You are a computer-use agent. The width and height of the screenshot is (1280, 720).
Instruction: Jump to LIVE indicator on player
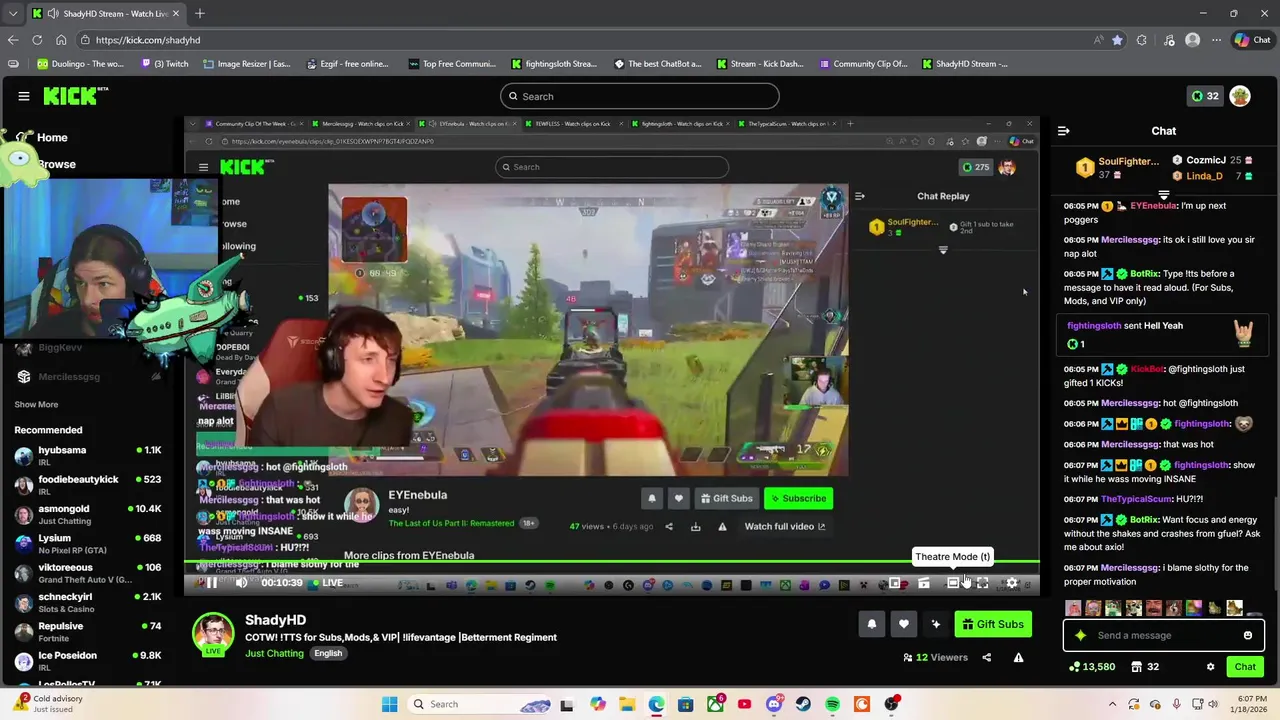point(327,582)
